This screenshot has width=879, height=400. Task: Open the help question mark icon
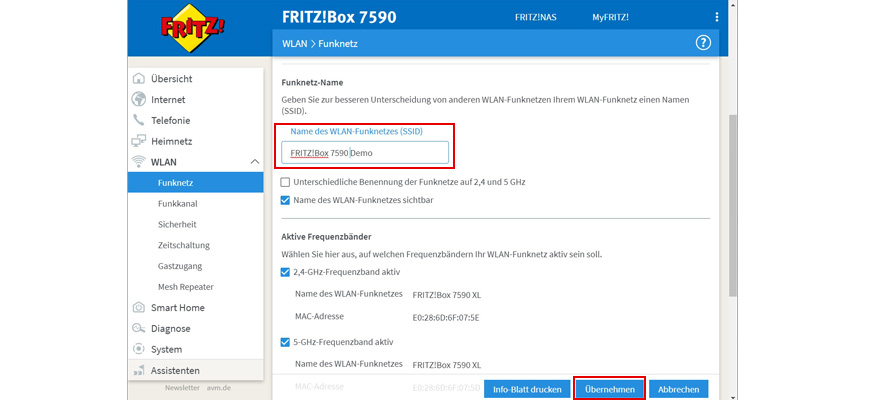pos(702,43)
